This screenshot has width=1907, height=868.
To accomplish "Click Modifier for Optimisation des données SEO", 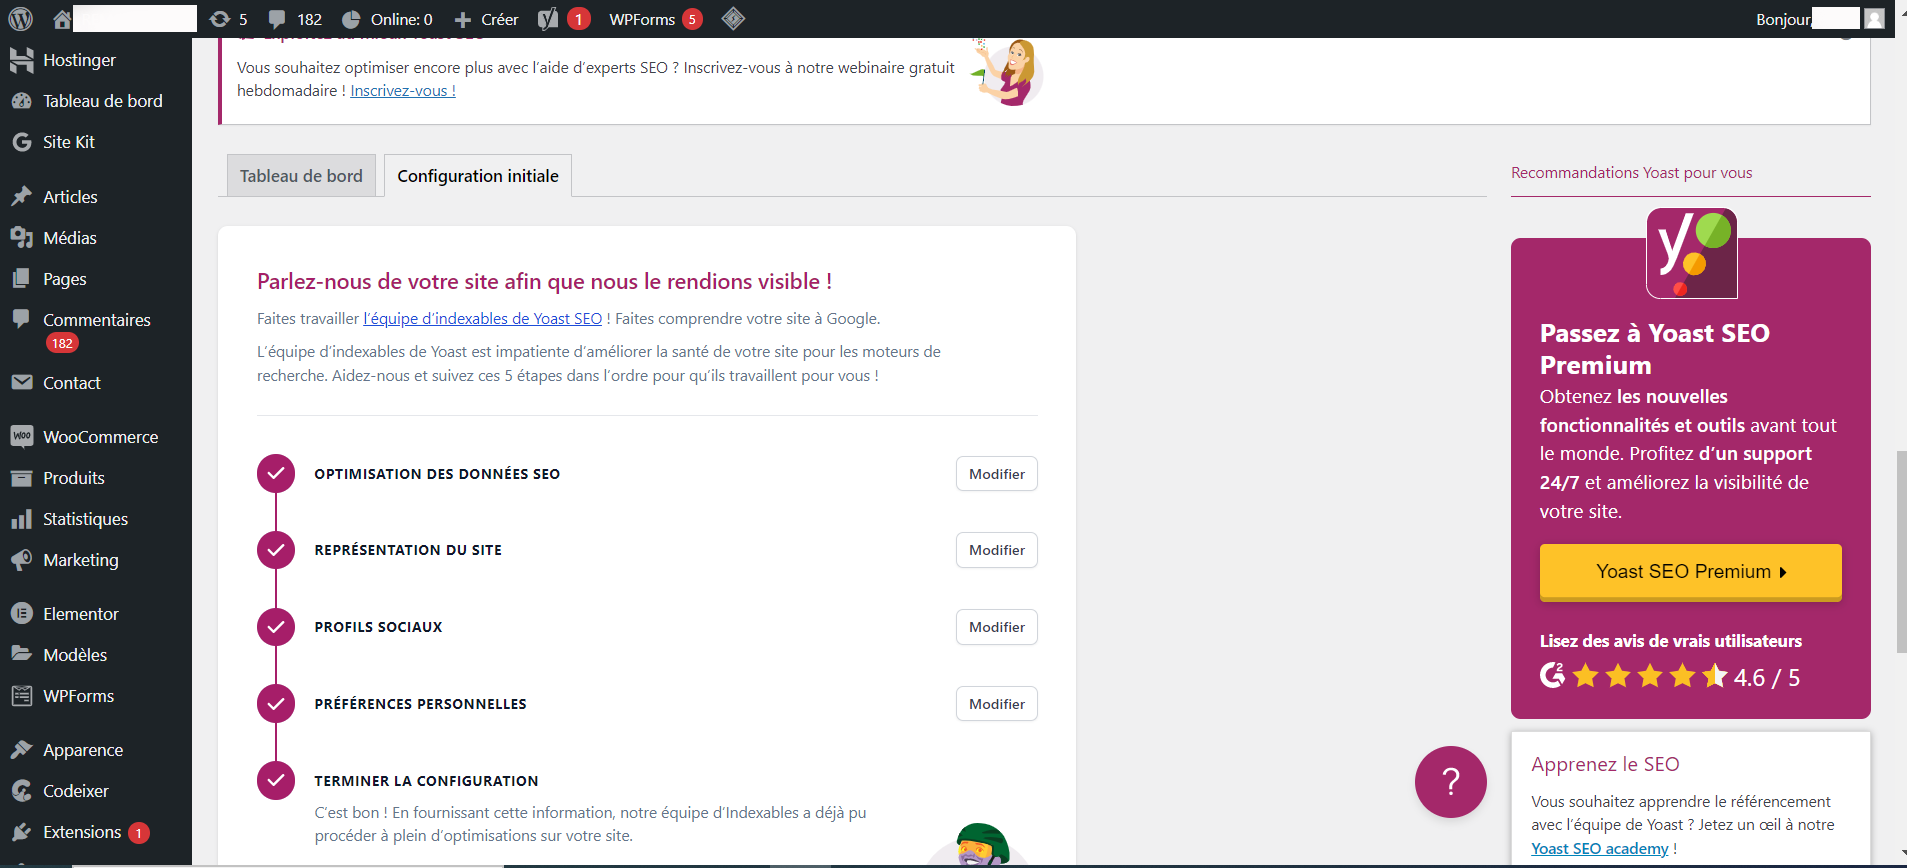I will (x=997, y=474).
